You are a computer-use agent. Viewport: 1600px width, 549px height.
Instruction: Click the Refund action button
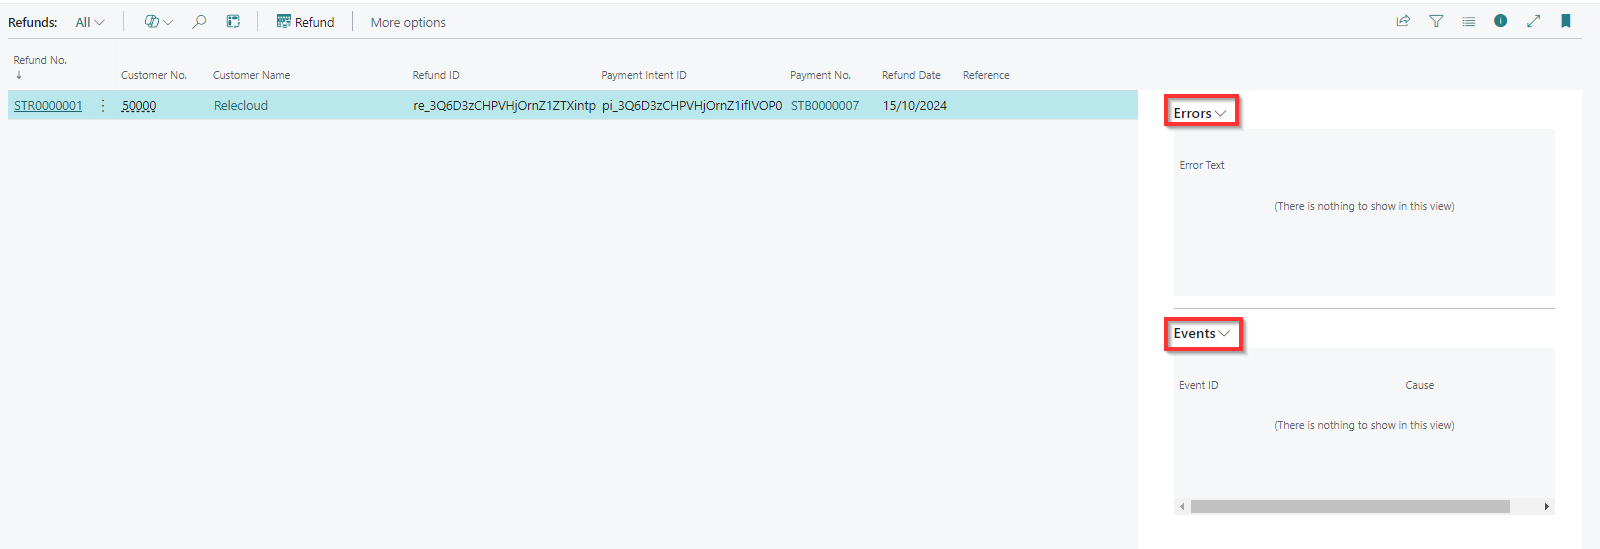click(305, 22)
